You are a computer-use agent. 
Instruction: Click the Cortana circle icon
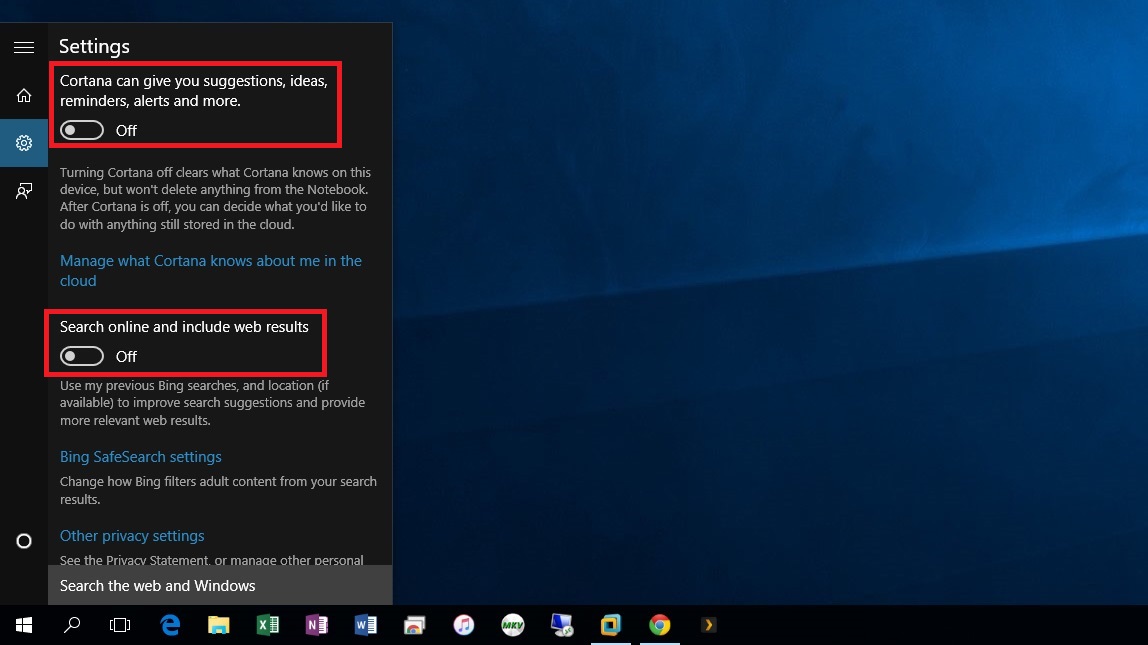(23, 541)
